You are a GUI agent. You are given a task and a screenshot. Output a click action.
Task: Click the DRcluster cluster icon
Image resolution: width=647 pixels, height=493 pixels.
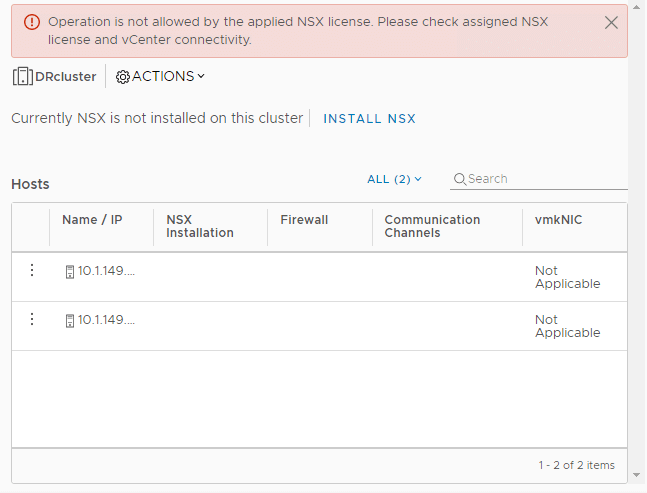23,76
